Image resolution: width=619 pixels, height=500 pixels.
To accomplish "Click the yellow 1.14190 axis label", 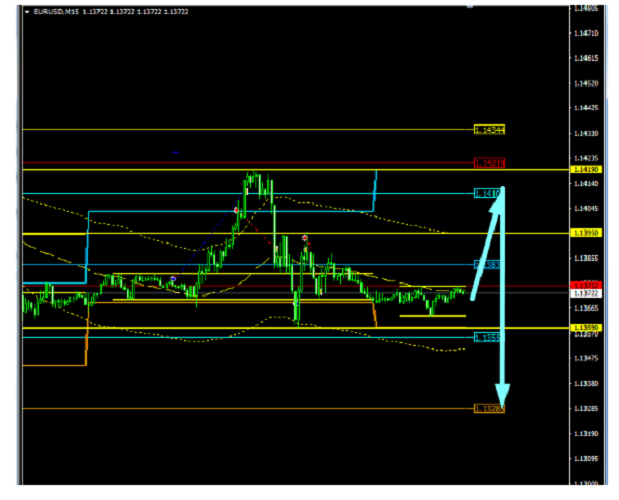I will (586, 170).
